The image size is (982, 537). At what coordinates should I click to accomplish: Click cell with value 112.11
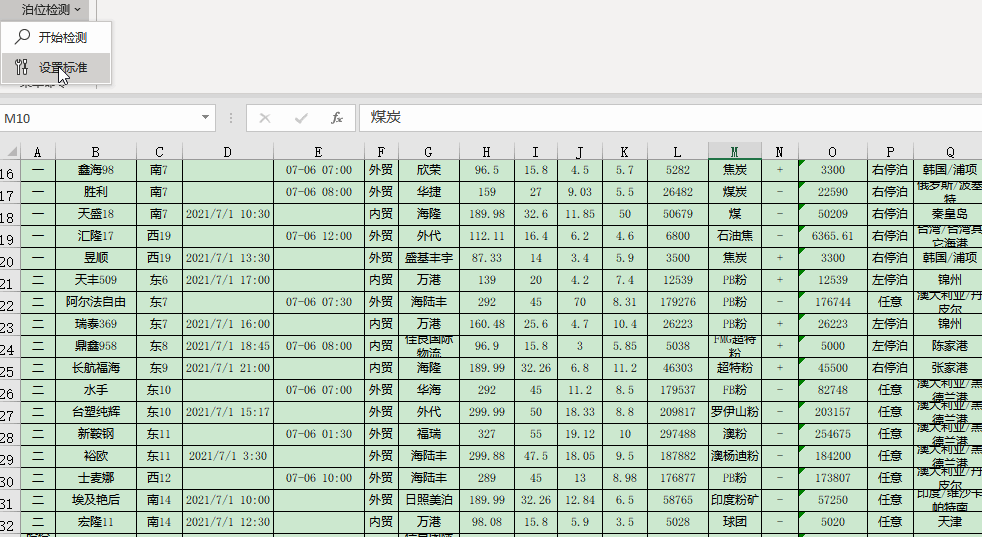(487, 236)
